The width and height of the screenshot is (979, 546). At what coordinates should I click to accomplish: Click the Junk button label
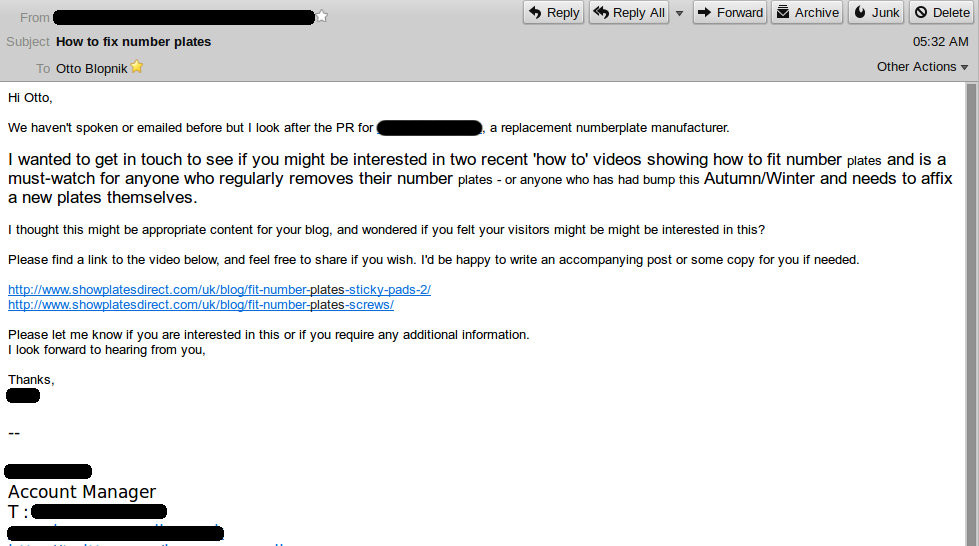point(885,12)
